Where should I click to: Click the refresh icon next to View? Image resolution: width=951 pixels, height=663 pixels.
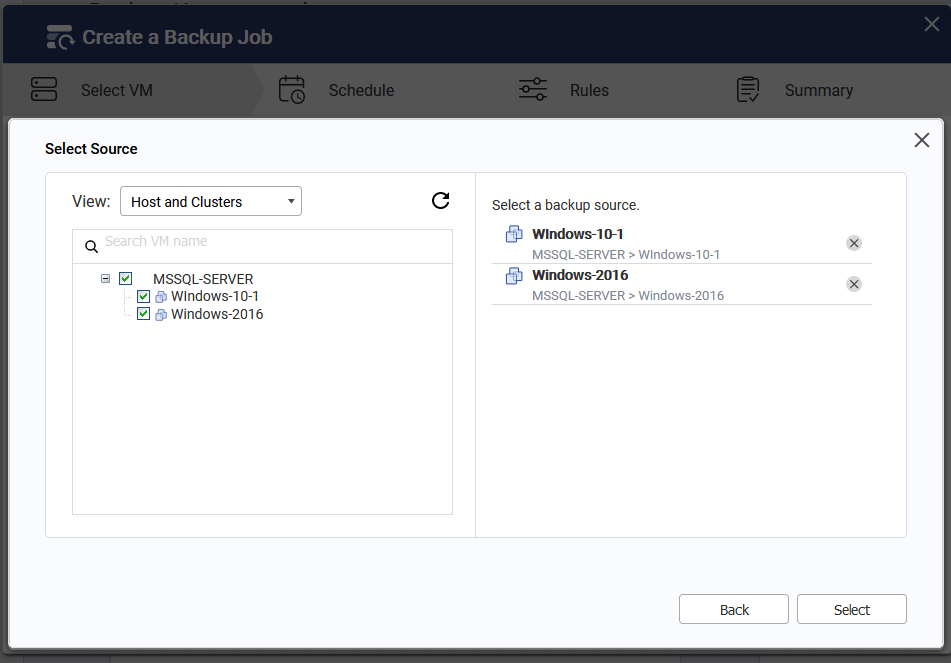pos(440,201)
